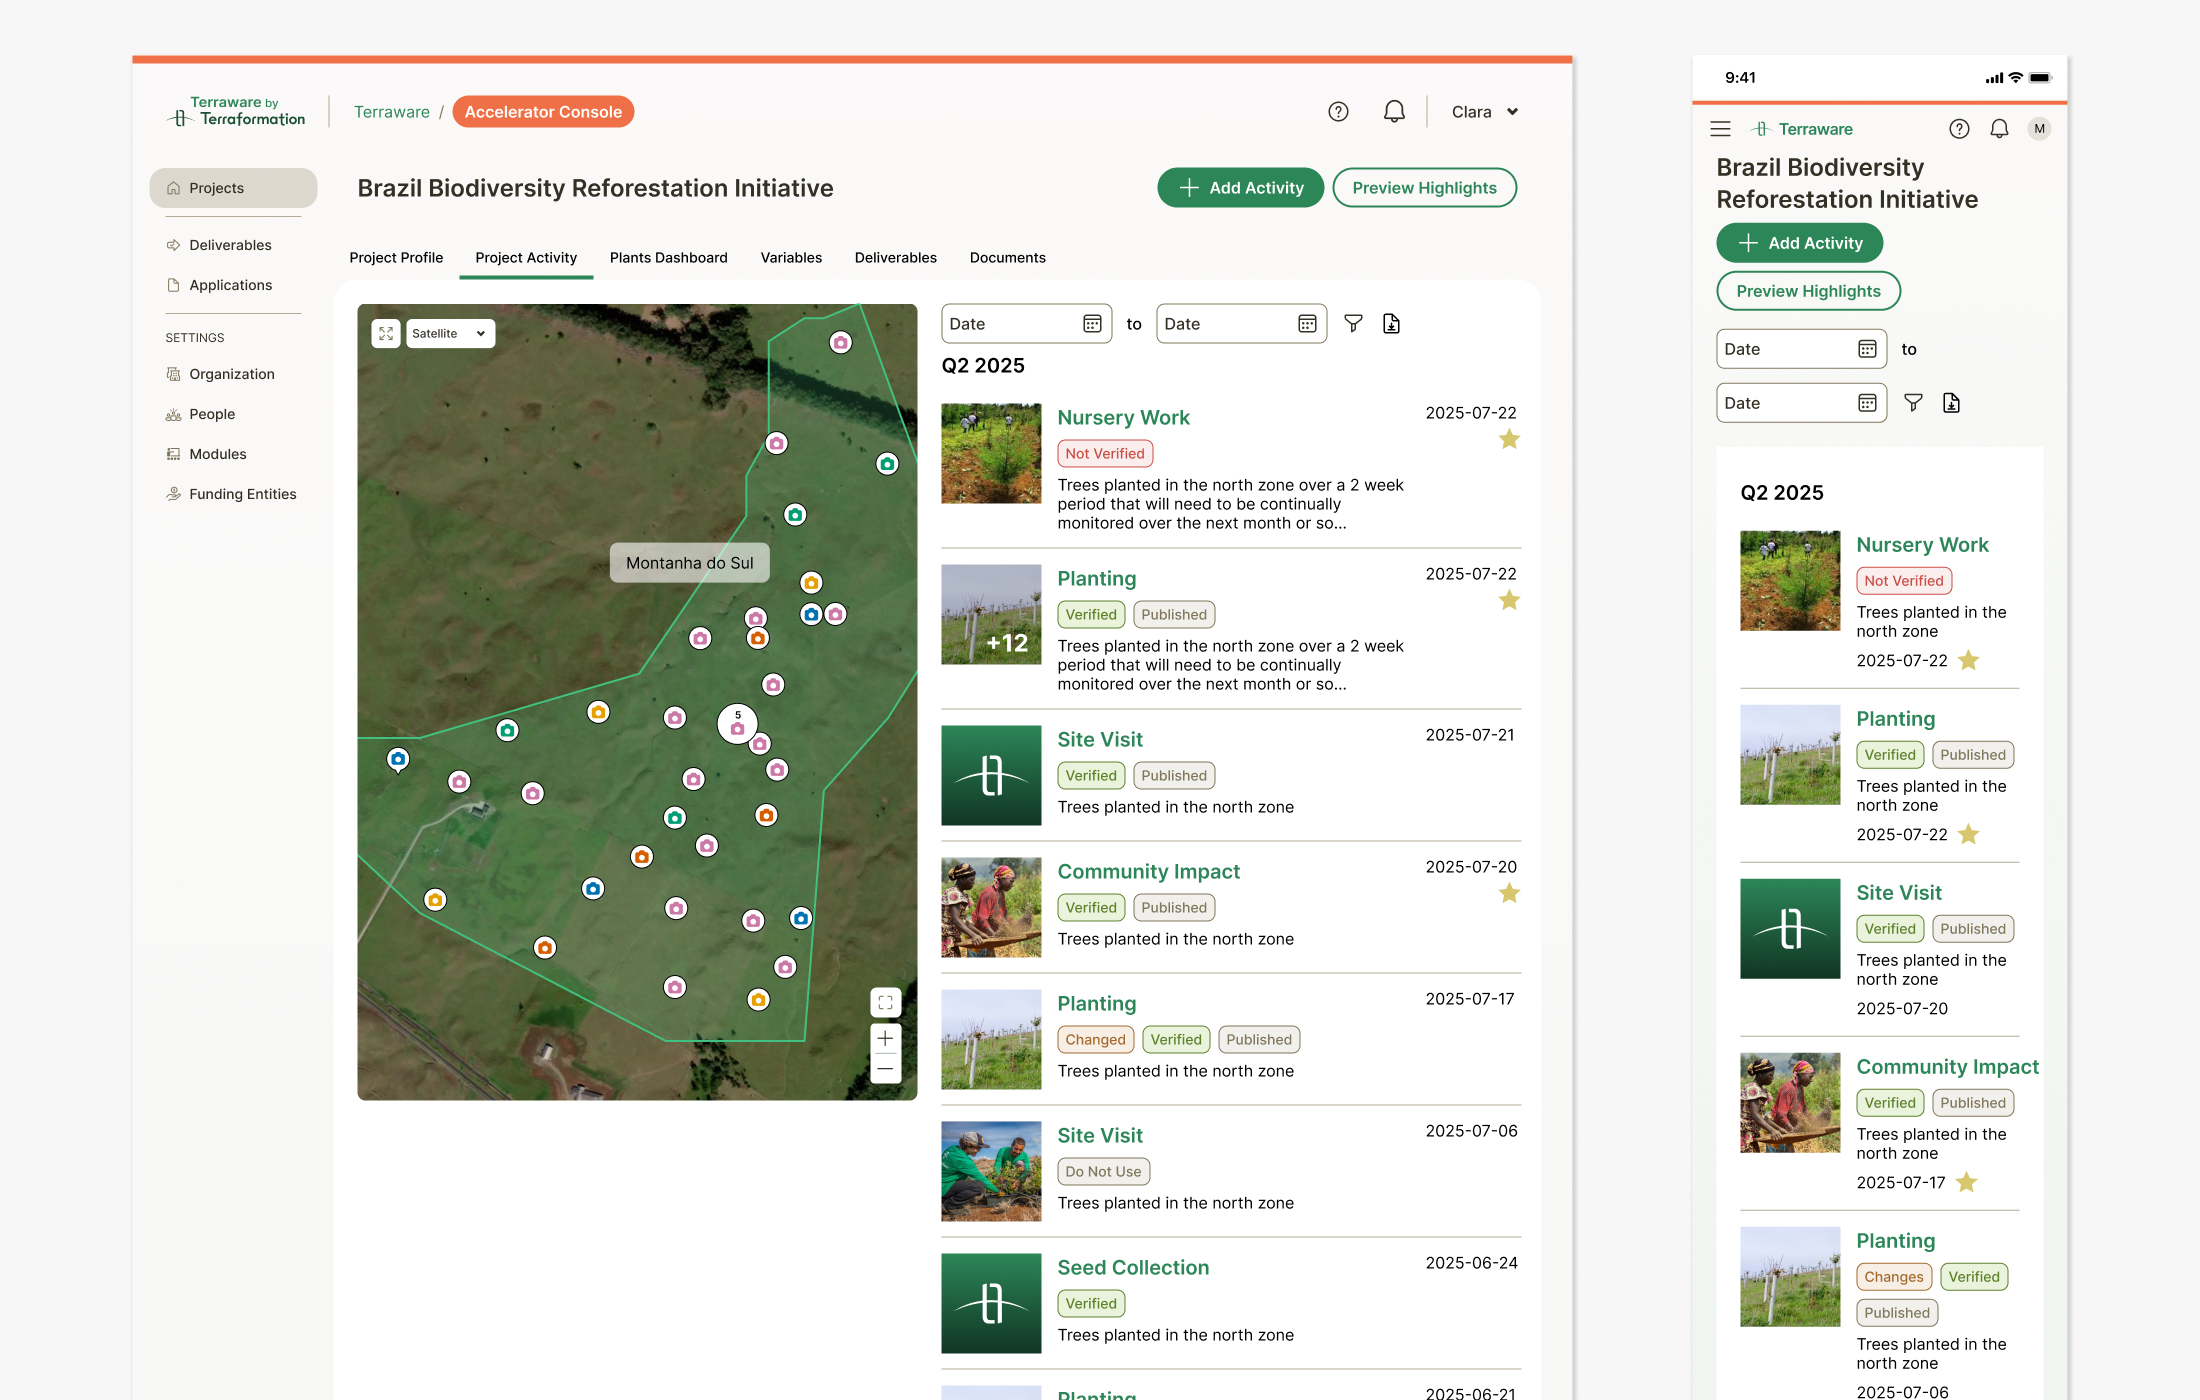The width and height of the screenshot is (2200, 1400).
Task: Tap the first mobile Date field
Action: pos(1801,349)
